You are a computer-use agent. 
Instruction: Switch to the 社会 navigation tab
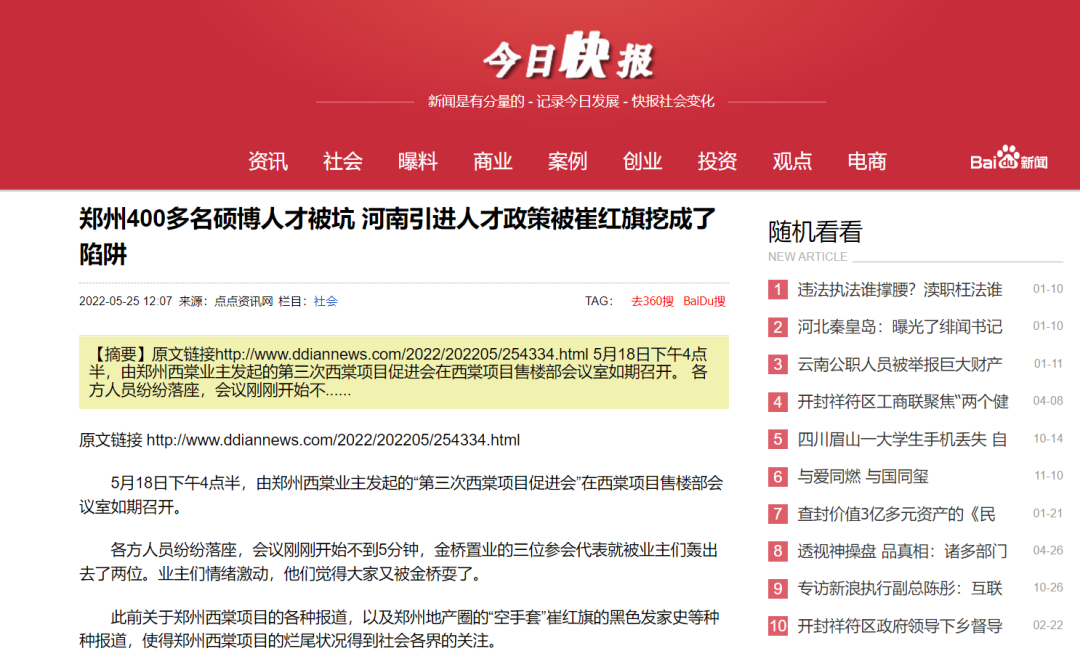click(x=343, y=161)
